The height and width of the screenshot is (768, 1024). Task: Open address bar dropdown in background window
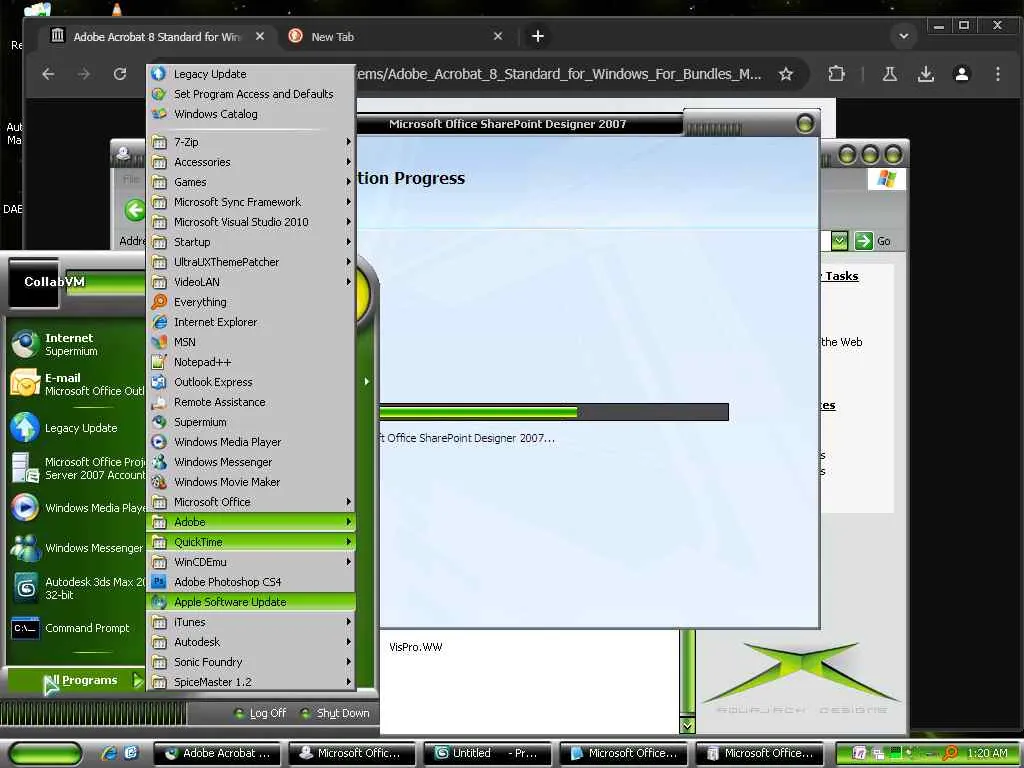click(x=839, y=241)
